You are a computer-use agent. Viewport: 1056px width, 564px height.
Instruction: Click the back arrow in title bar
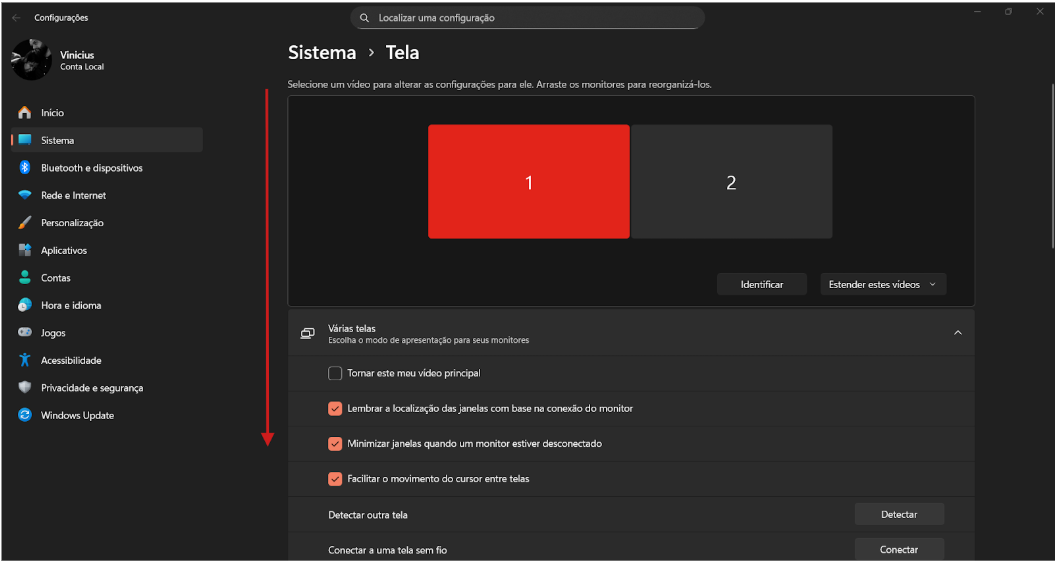click(16, 18)
